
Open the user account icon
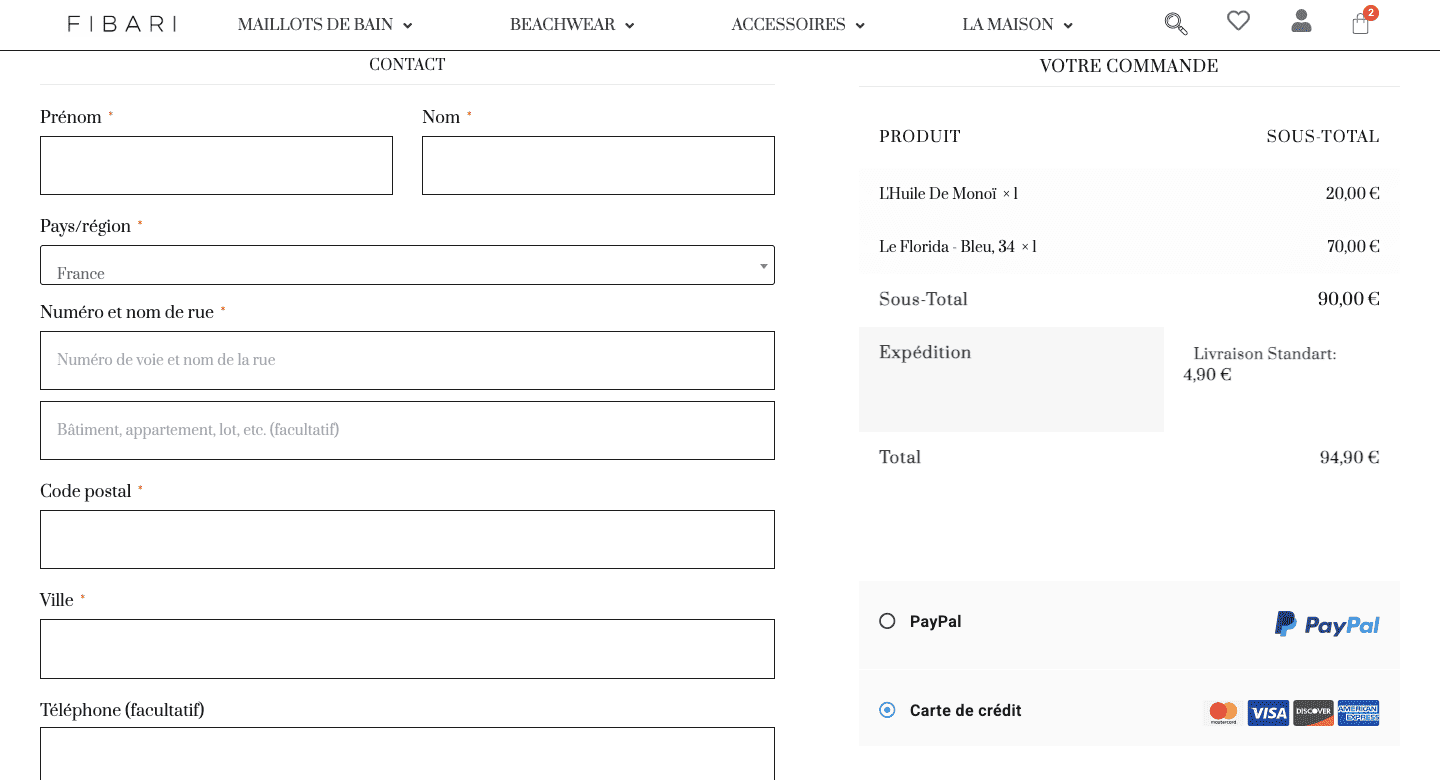[1301, 21]
